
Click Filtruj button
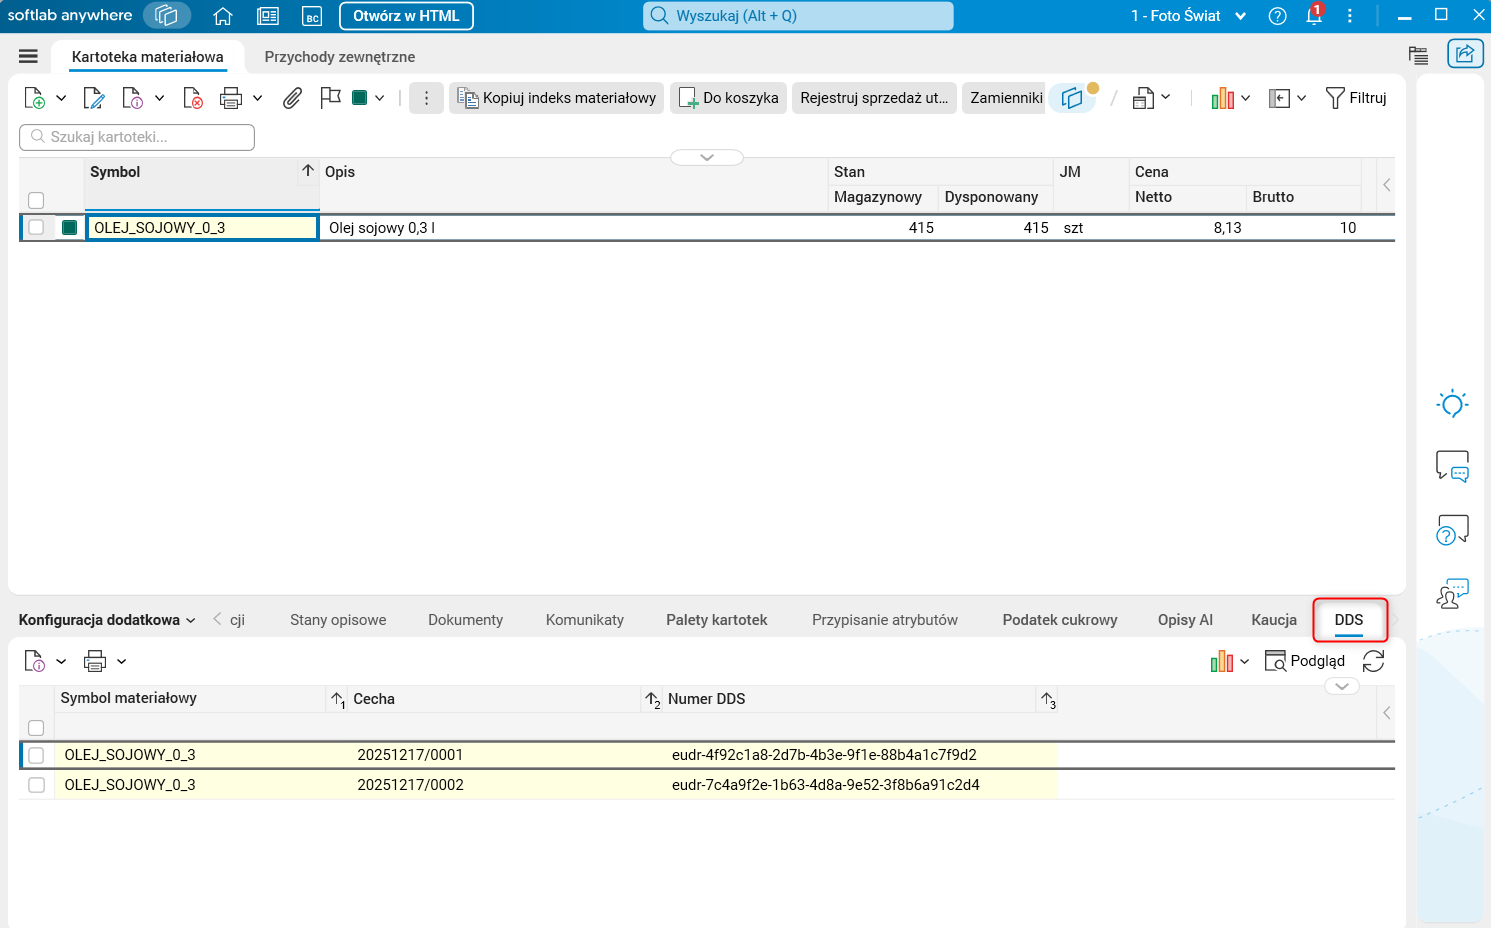[x=1356, y=98]
